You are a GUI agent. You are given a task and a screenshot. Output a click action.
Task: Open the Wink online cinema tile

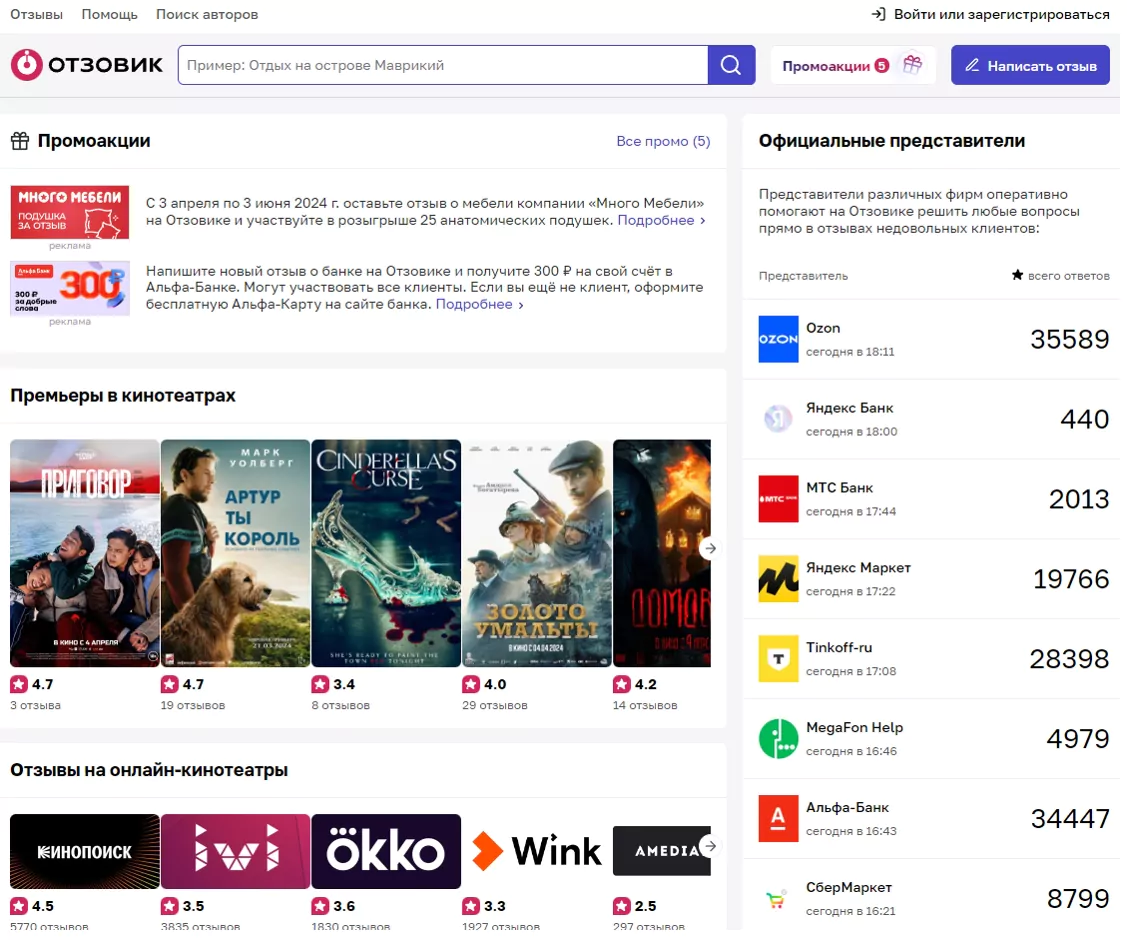[x=540, y=857]
